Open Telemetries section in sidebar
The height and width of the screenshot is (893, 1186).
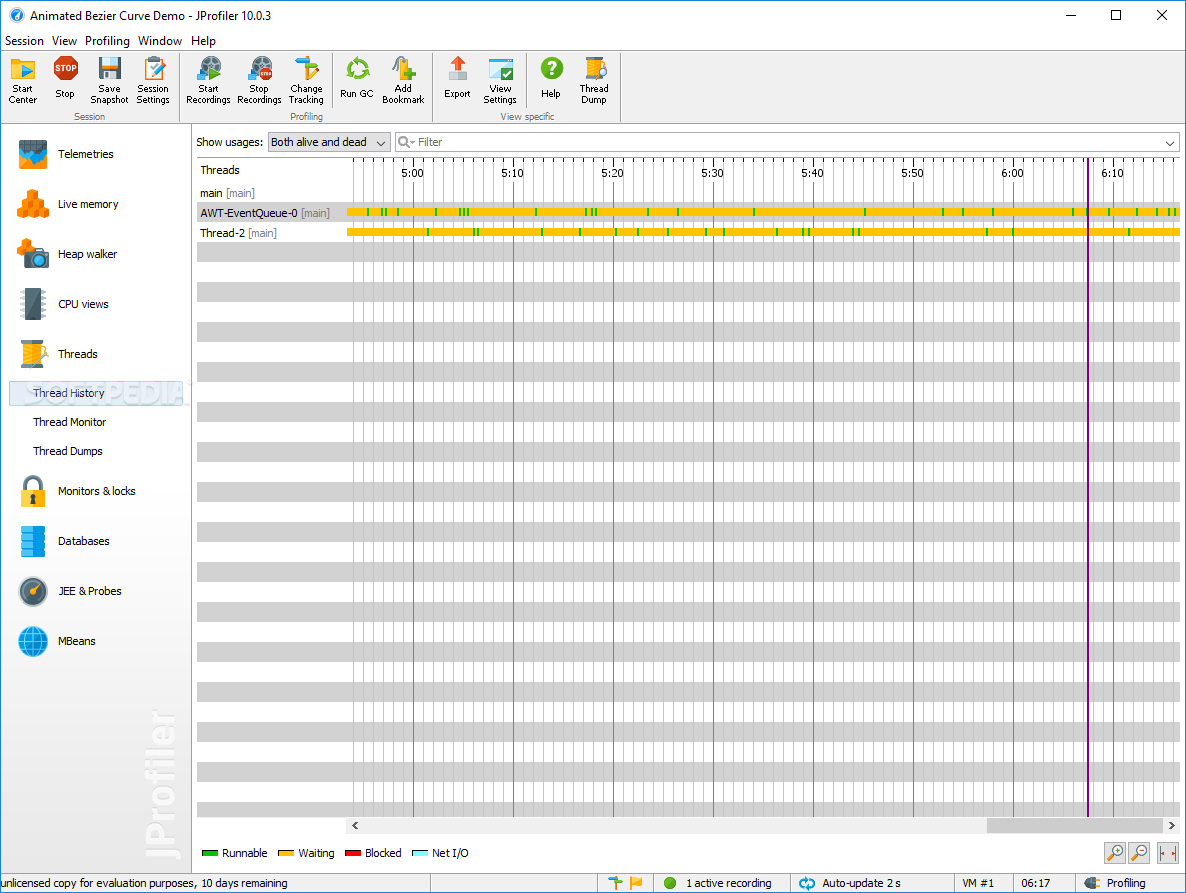click(85, 154)
